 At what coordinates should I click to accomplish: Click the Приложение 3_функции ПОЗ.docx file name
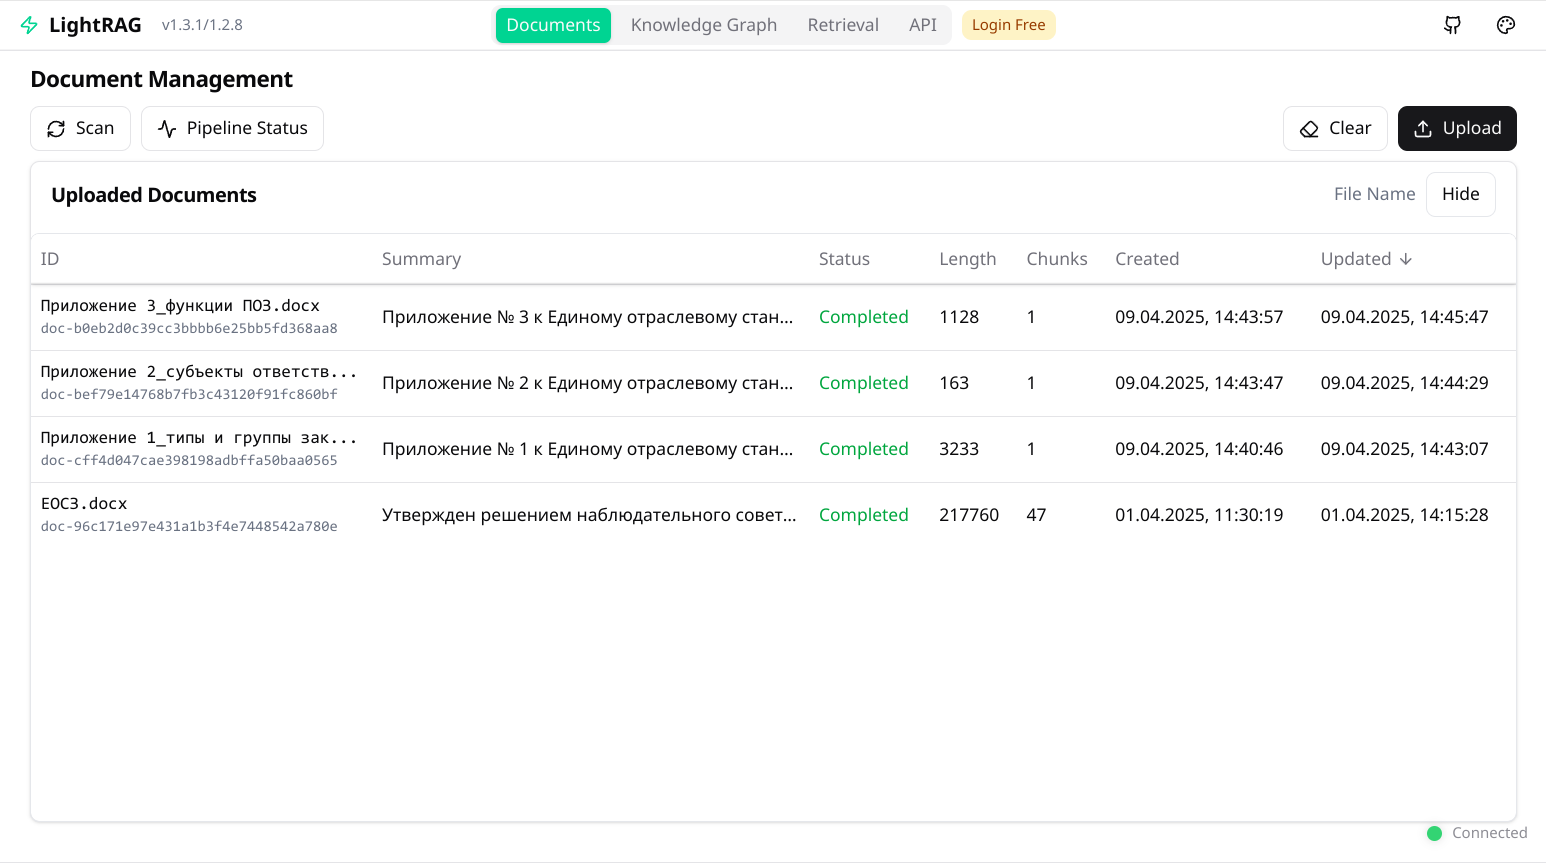click(180, 306)
